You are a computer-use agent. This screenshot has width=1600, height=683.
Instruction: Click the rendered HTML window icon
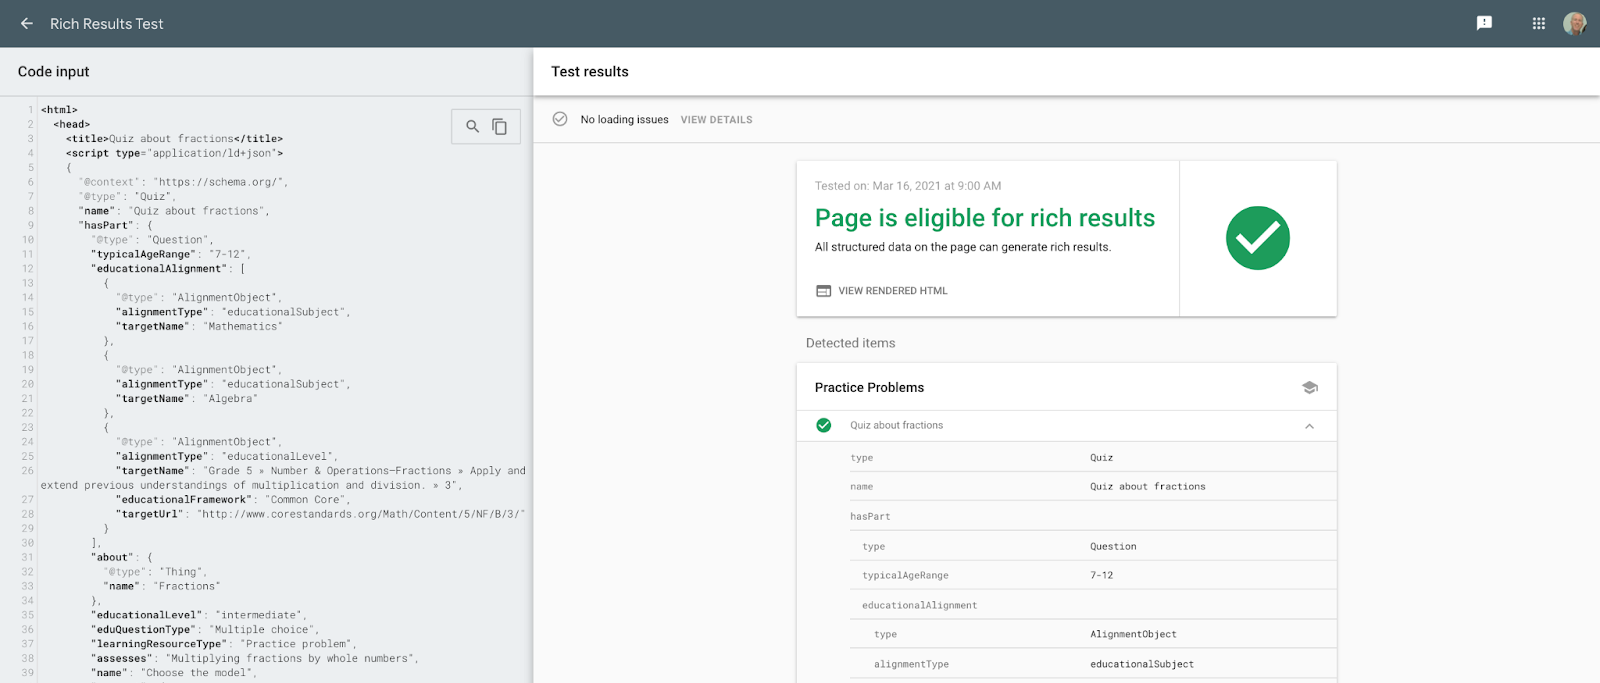pyautogui.click(x=824, y=291)
